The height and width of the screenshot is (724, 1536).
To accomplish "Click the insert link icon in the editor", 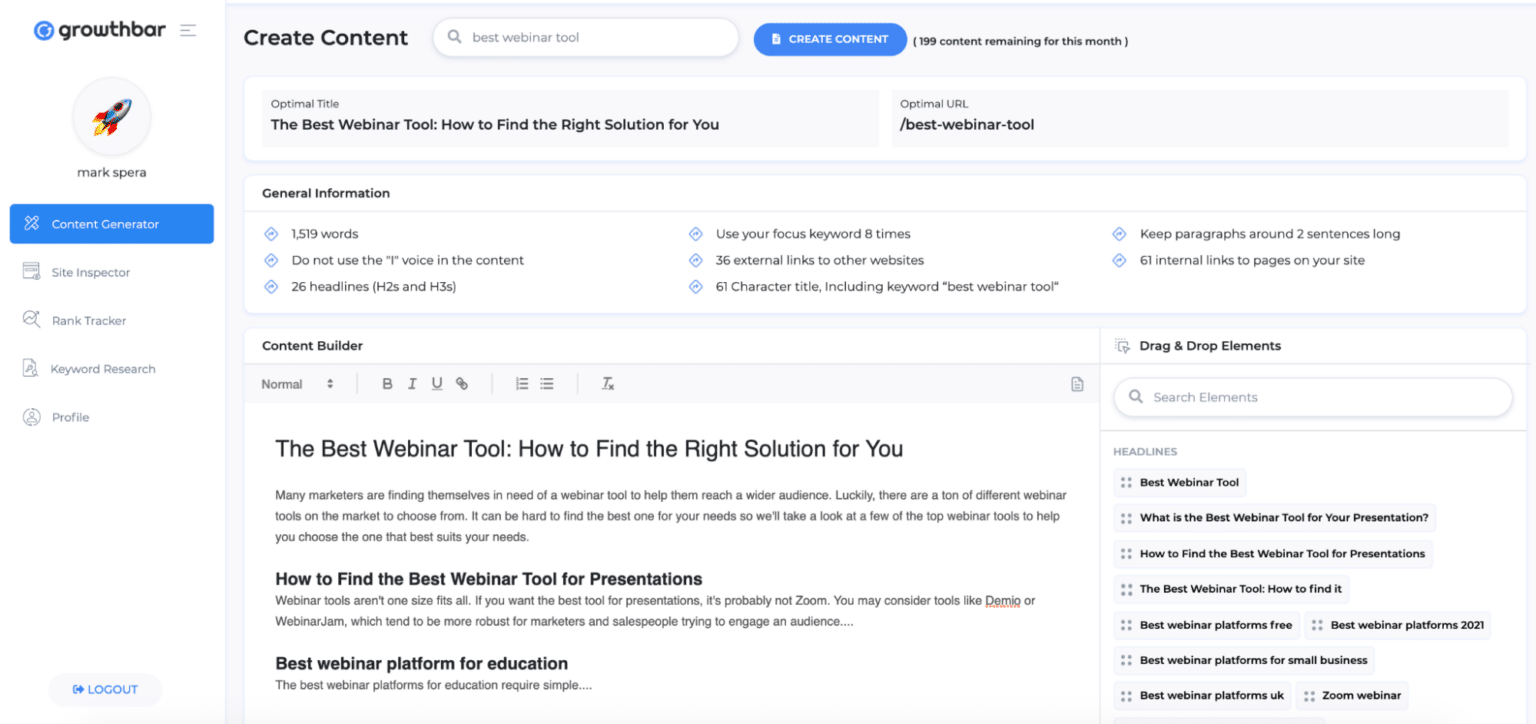I will point(461,383).
